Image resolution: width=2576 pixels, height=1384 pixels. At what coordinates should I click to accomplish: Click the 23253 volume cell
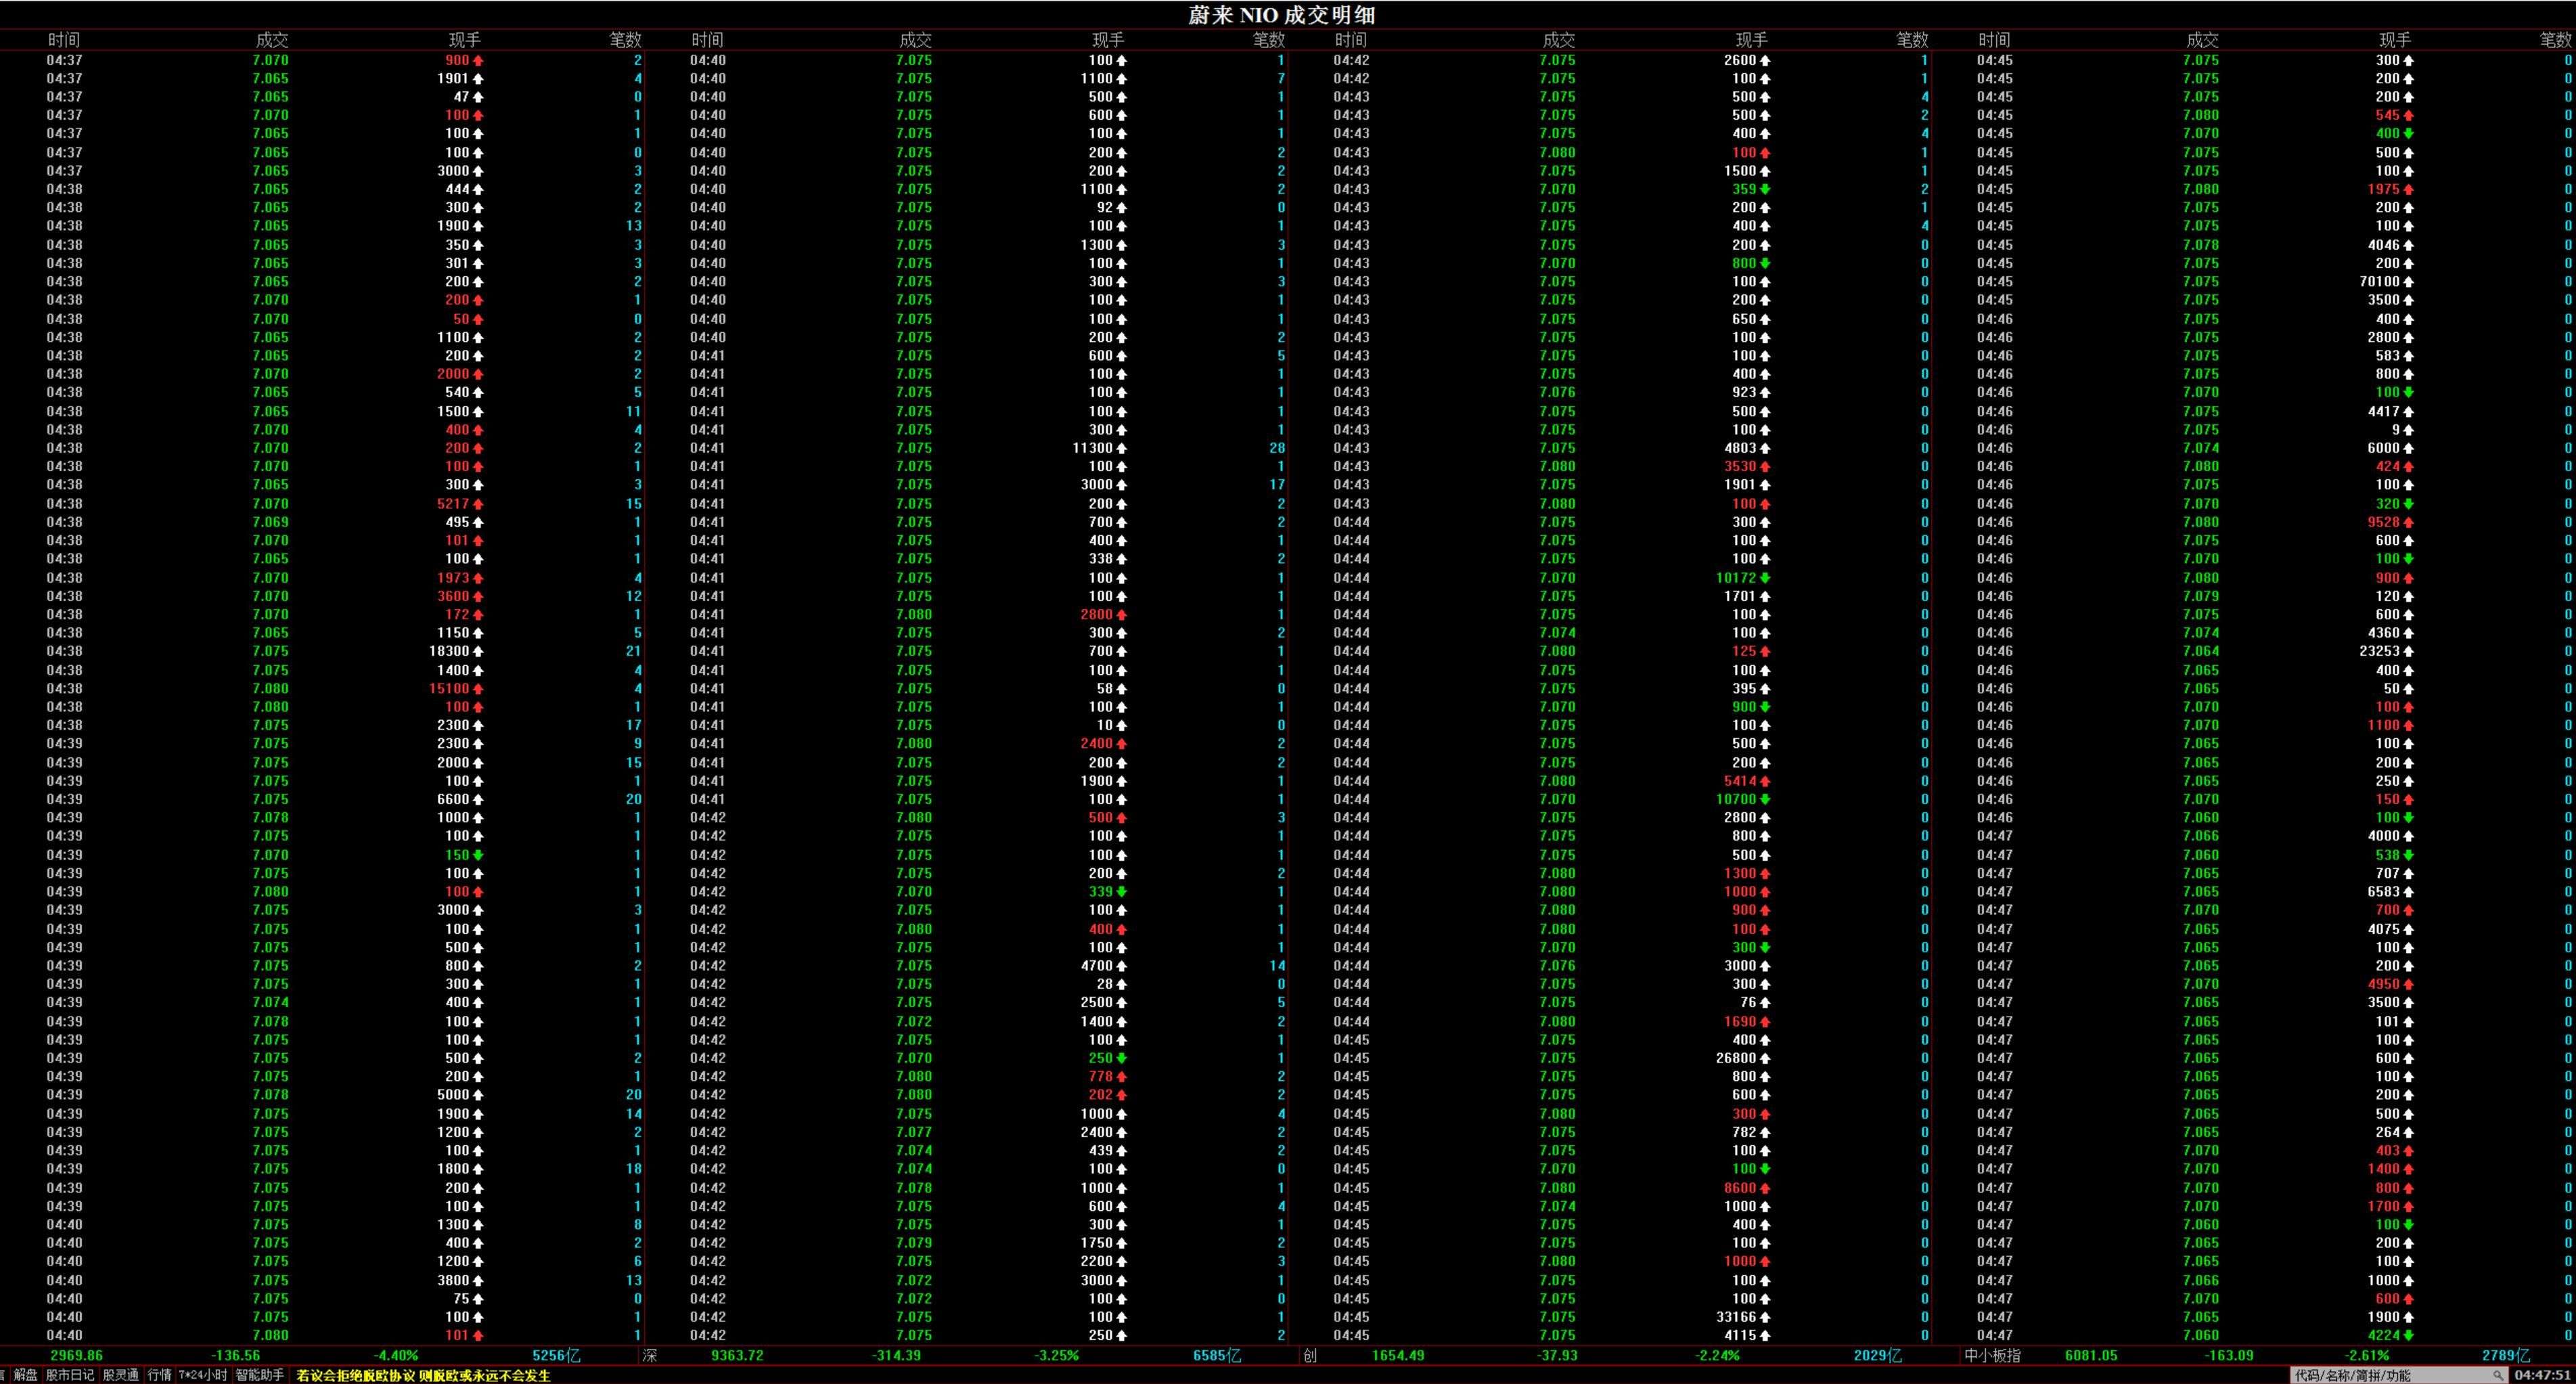click(x=2386, y=651)
